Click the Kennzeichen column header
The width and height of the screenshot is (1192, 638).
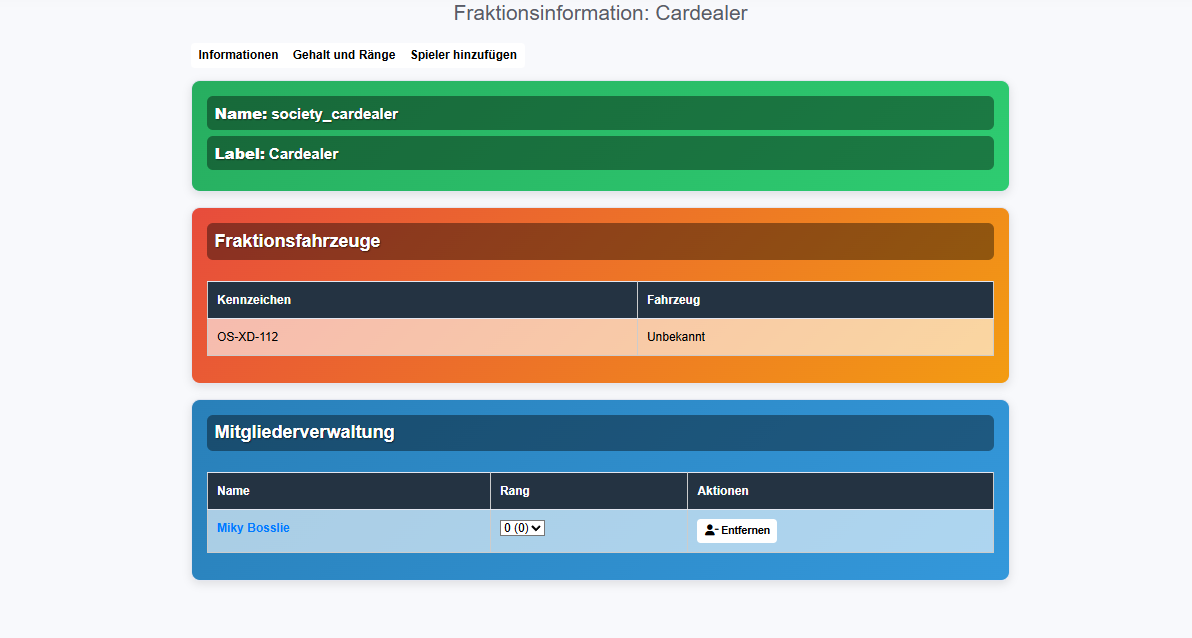pyautogui.click(x=254, y=300)
